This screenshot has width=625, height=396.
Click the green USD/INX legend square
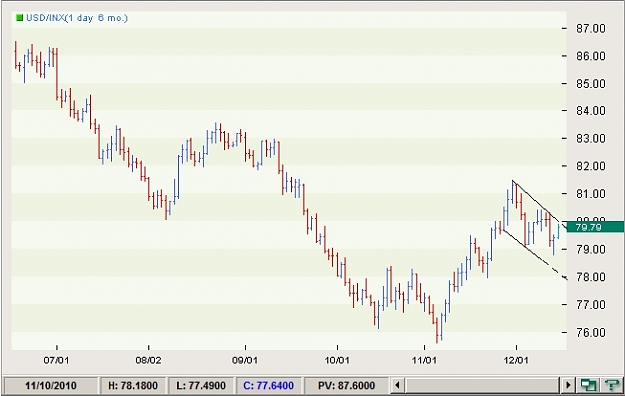point(19,18)
